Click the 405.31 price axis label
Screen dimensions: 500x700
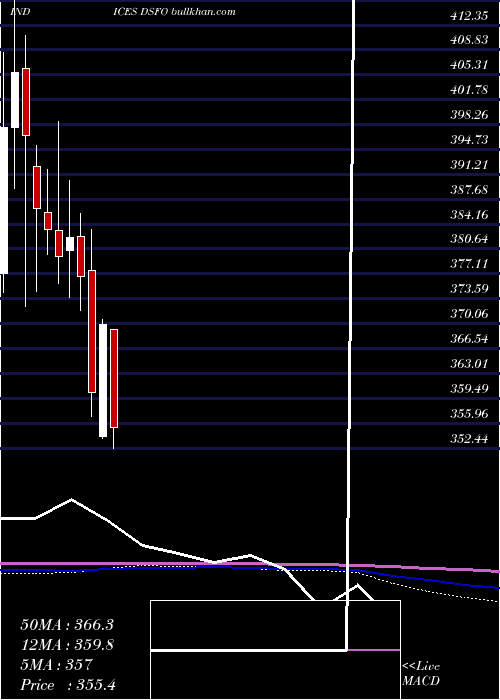click(468, 65)
